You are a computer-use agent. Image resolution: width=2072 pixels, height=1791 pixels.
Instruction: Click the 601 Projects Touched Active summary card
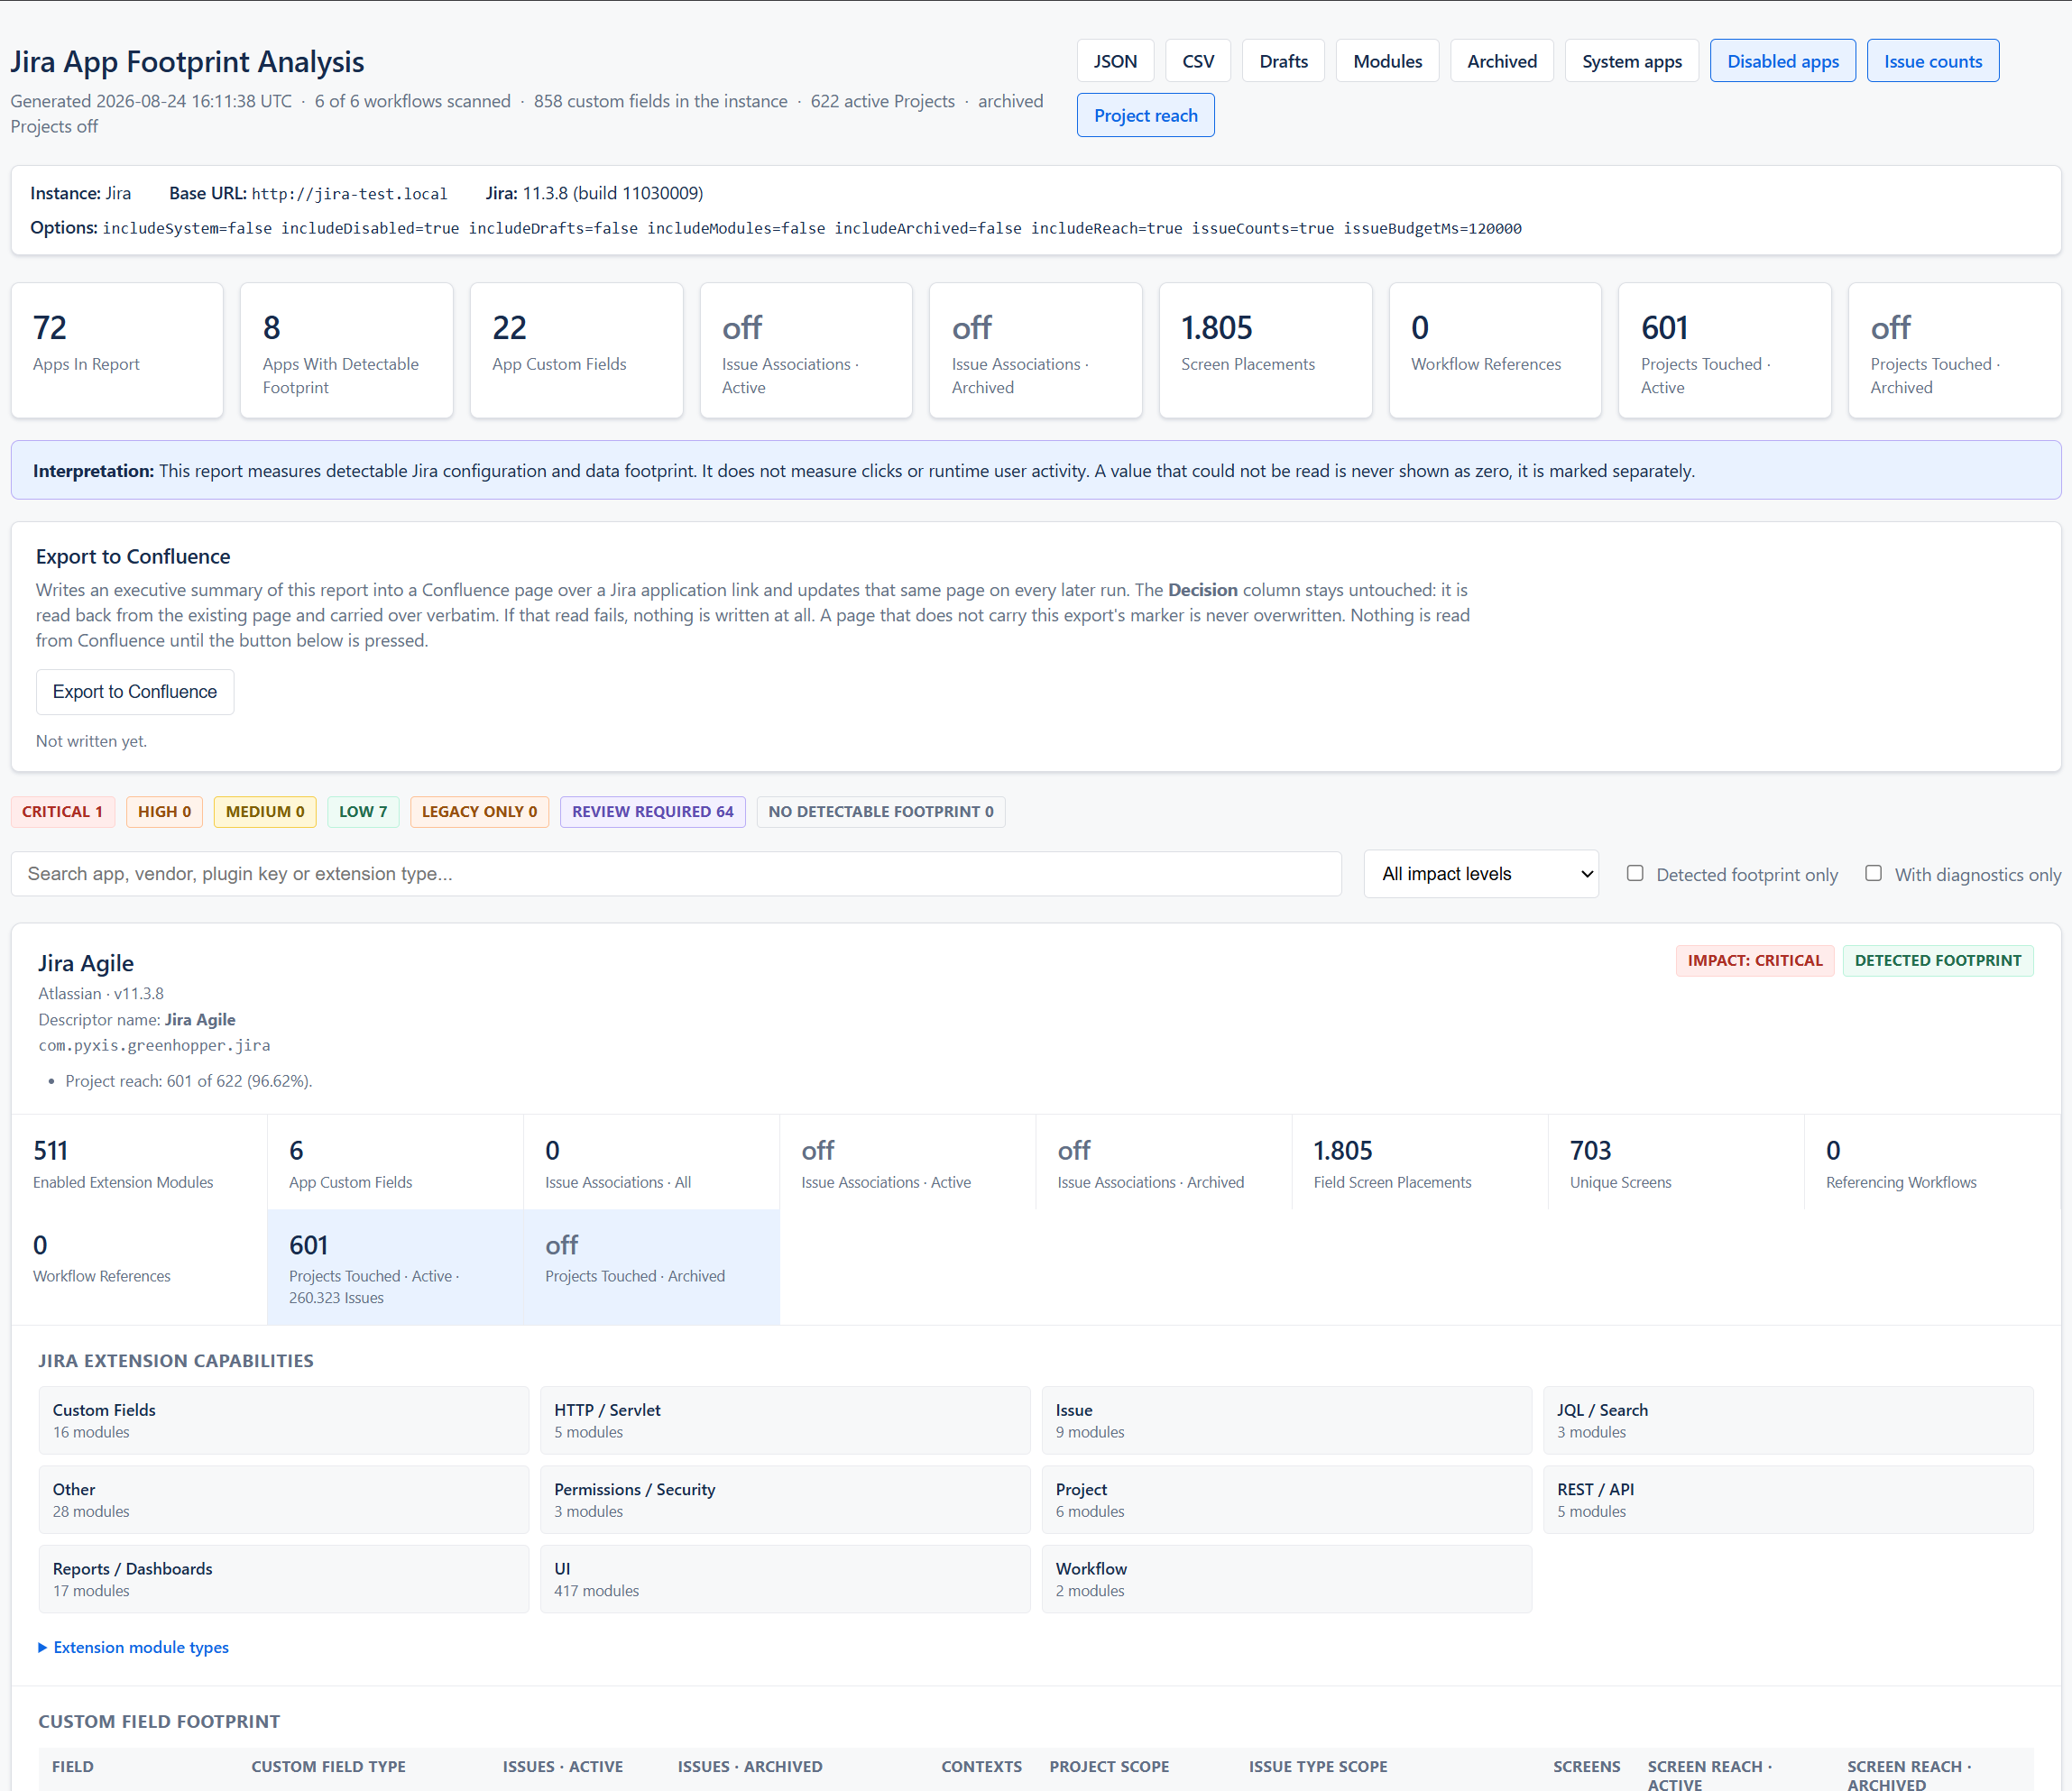pos(1724,350)
